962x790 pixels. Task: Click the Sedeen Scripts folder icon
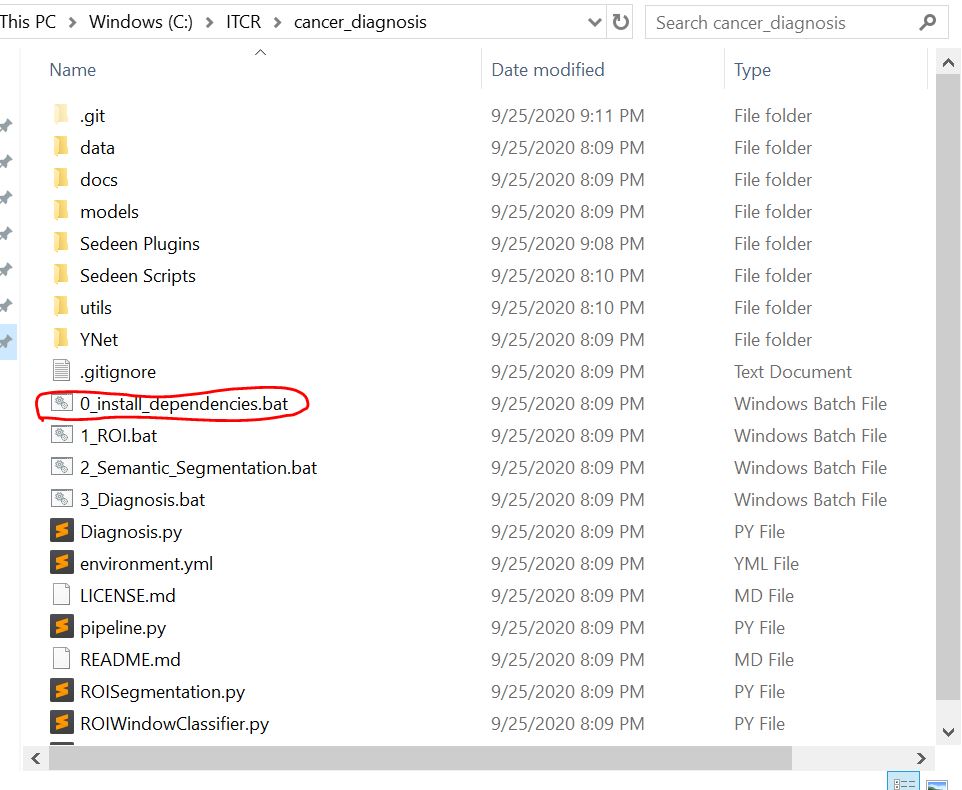click(61, 274)
